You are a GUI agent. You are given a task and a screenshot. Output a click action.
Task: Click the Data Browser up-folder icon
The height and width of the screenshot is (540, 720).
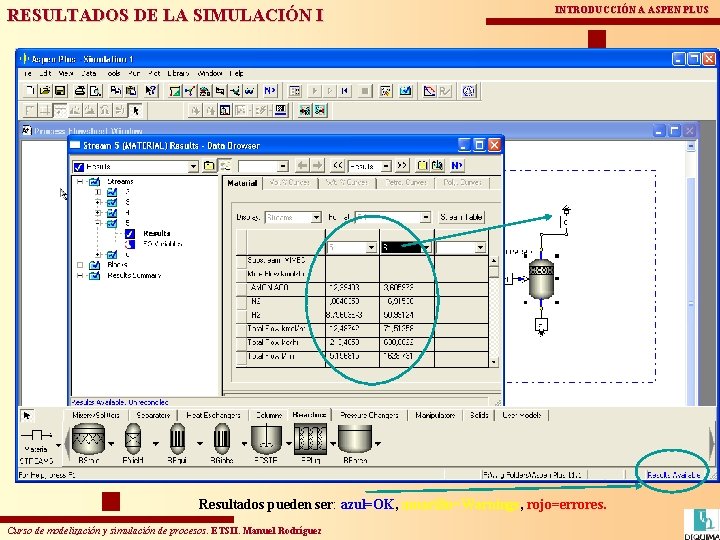209,166
